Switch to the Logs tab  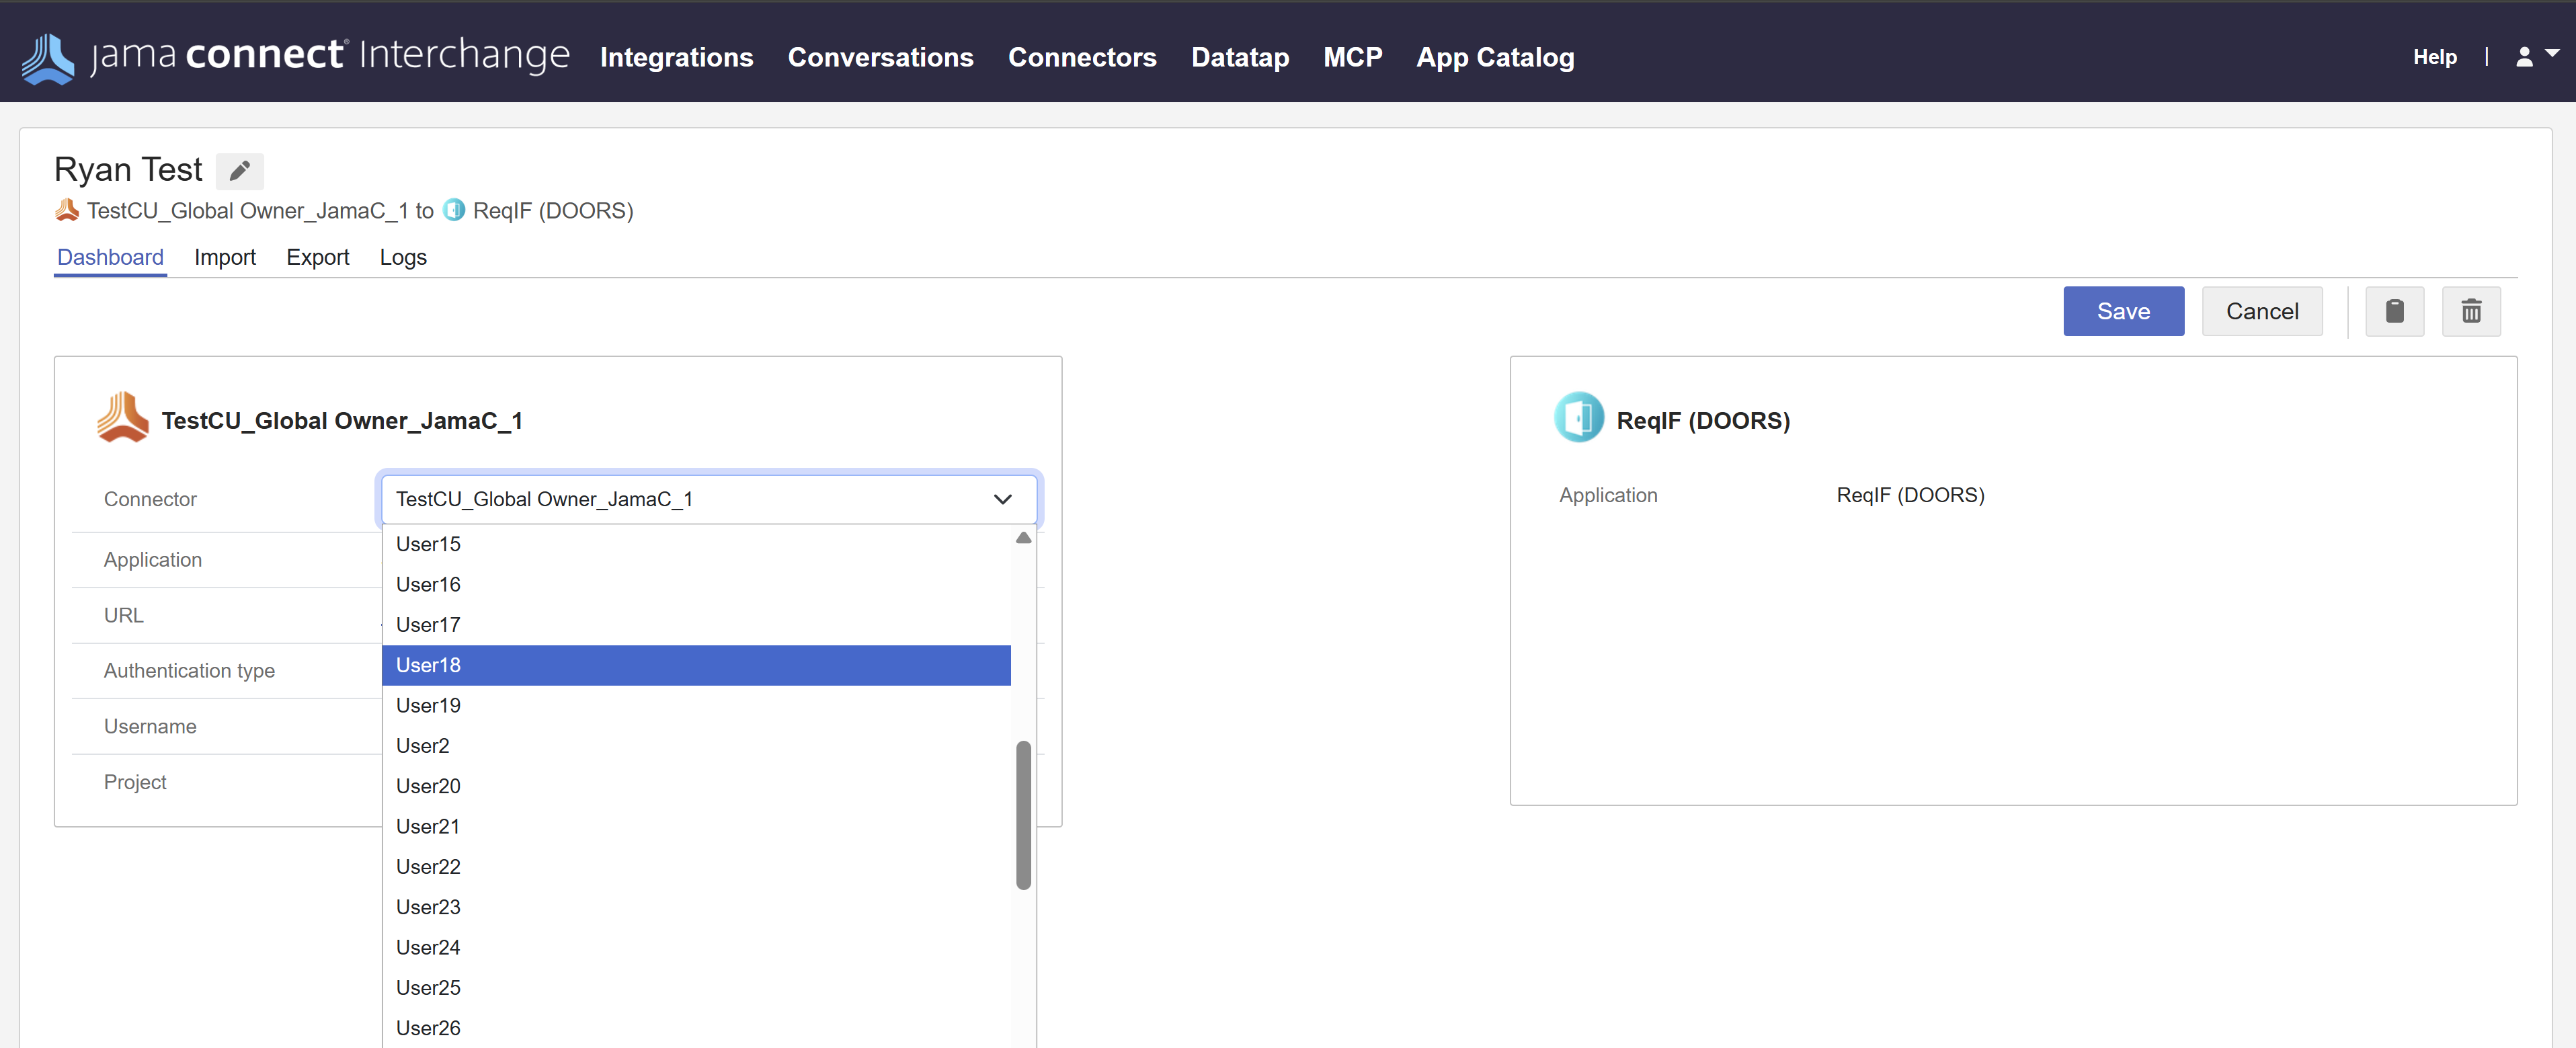coord(403,257)
